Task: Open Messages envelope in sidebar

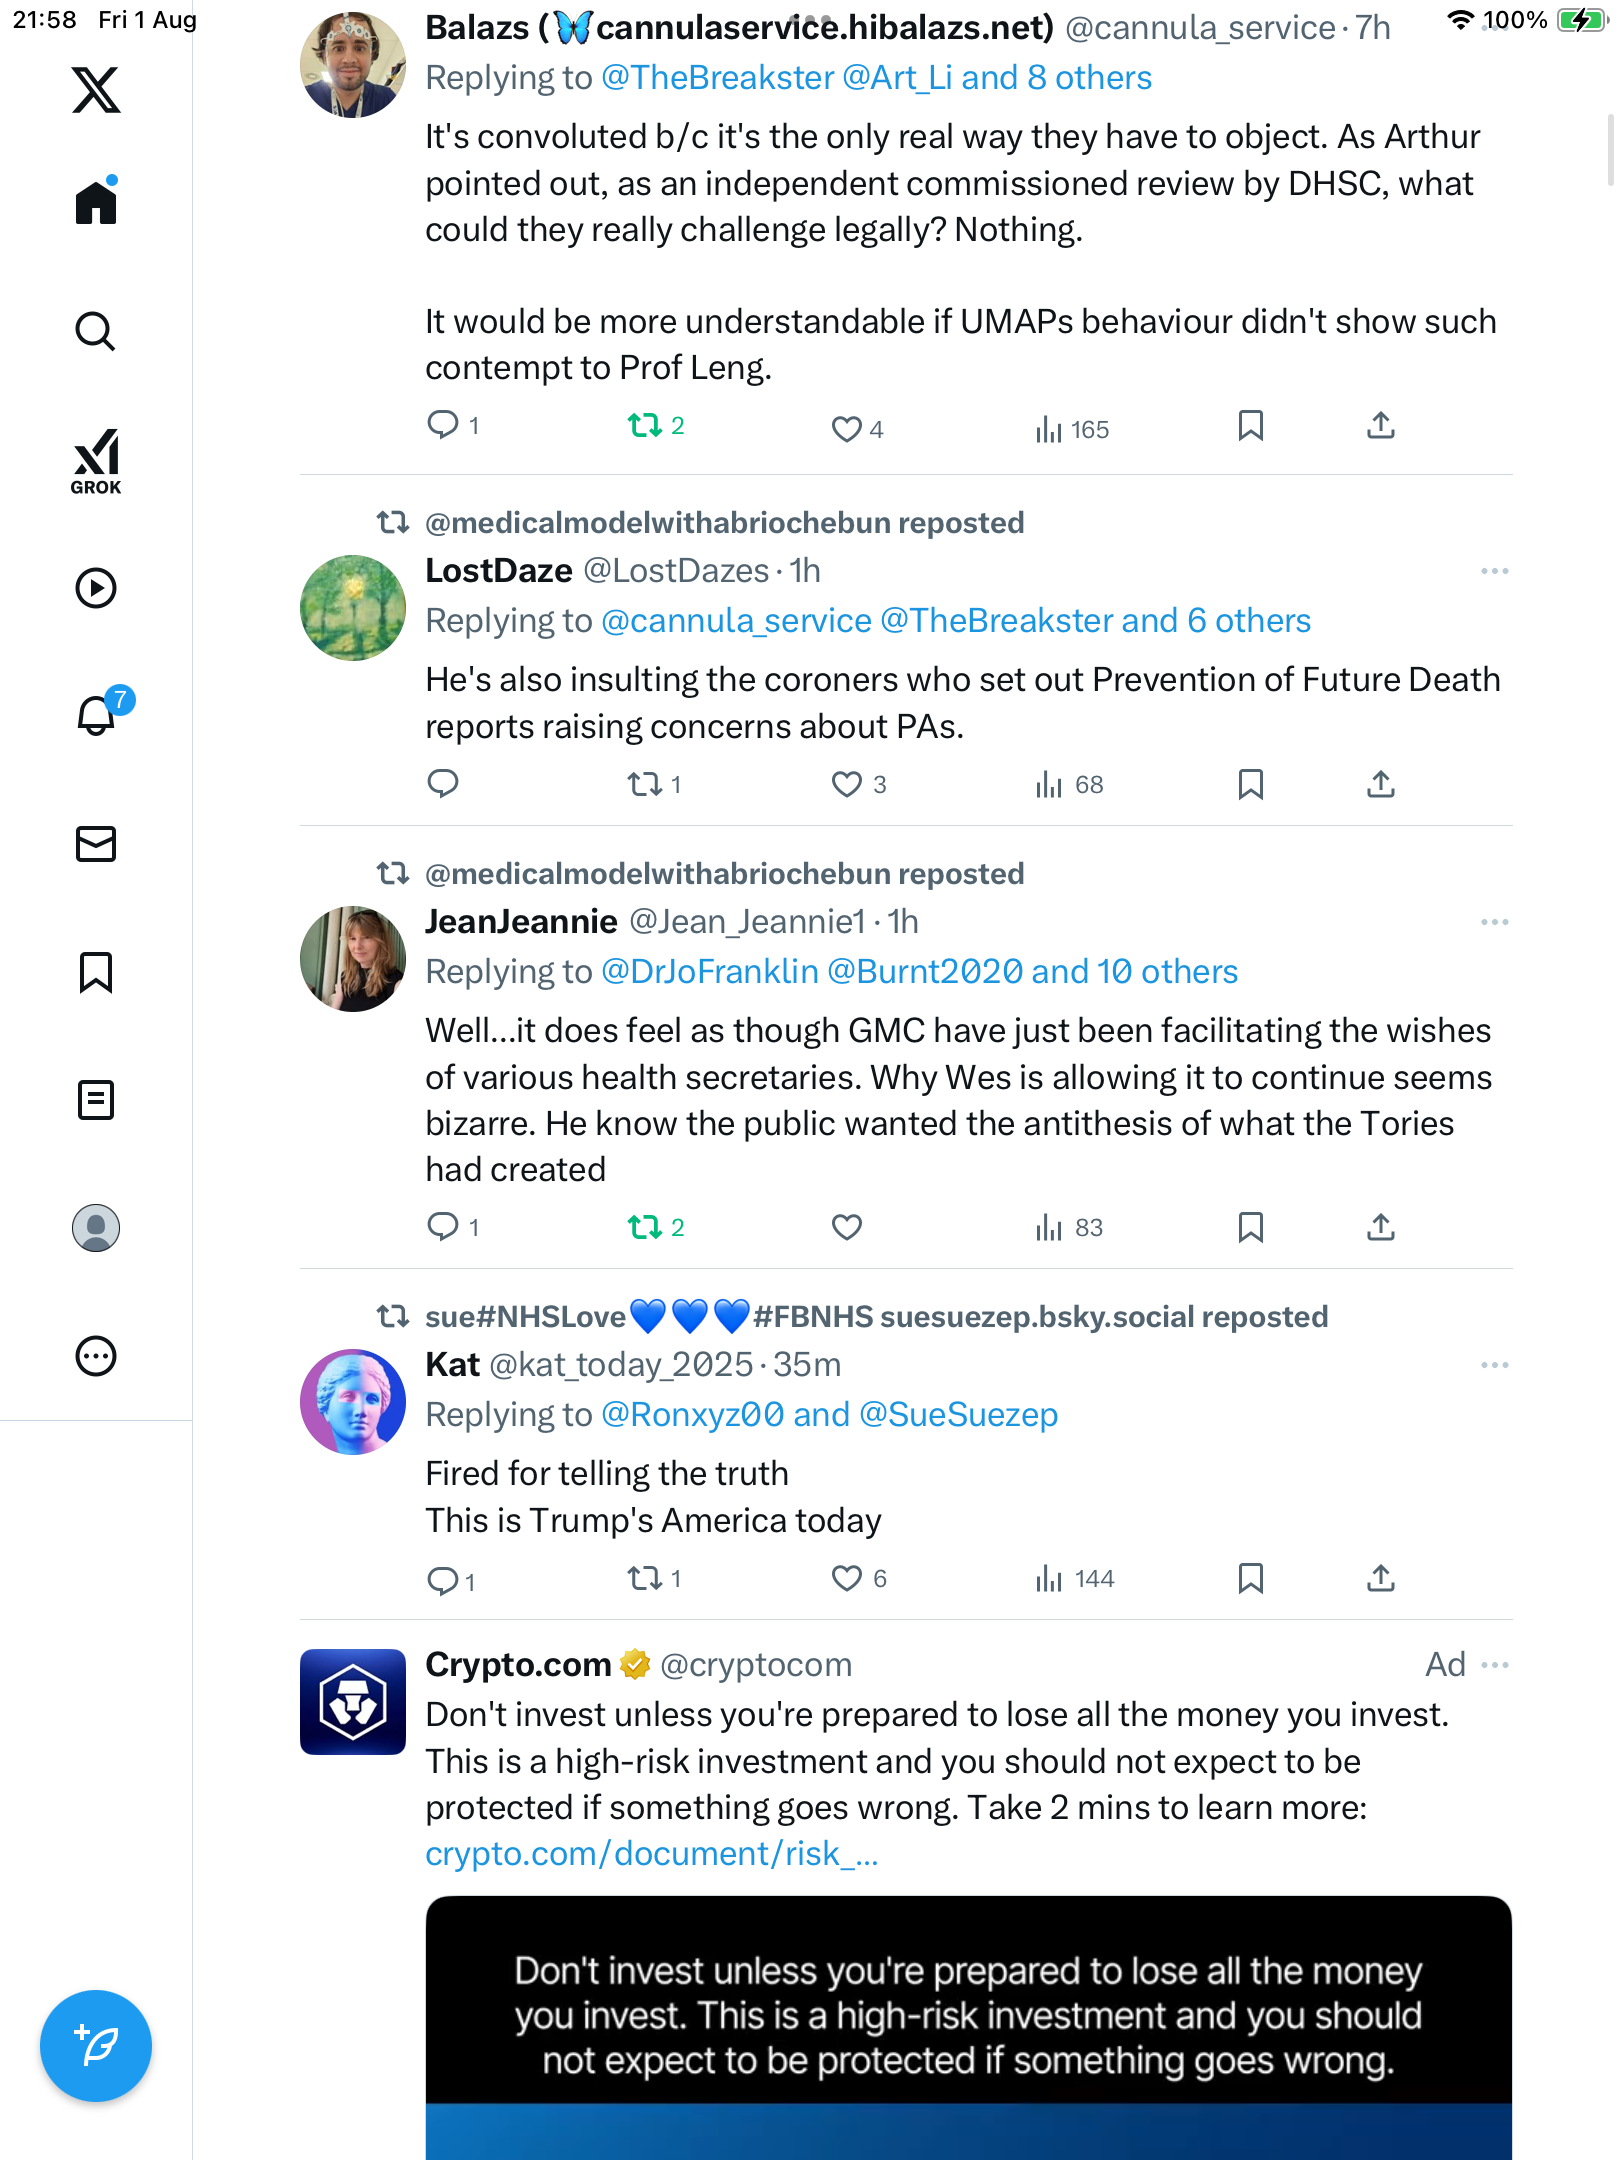Action: tap(96, 844)
